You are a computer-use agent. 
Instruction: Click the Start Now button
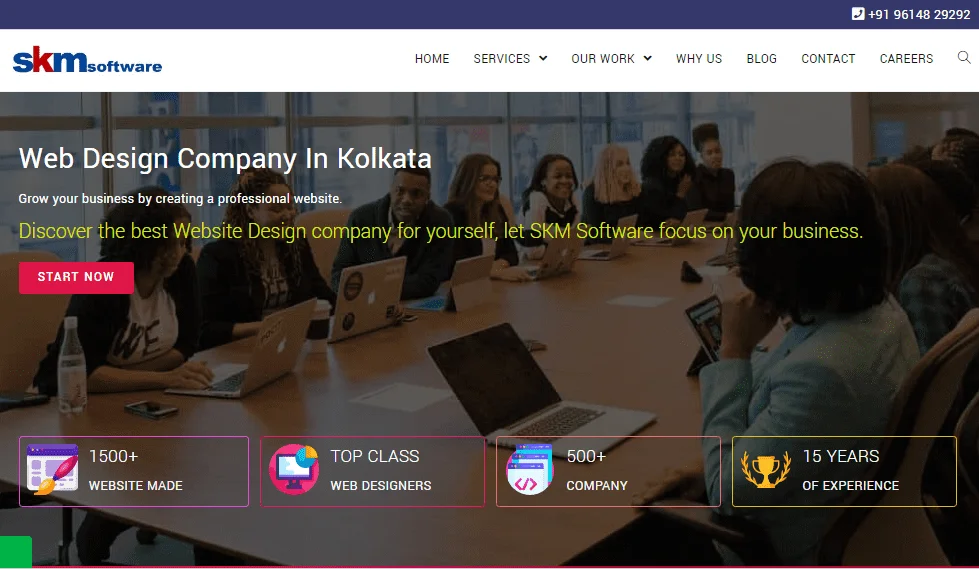coord(76,277)
